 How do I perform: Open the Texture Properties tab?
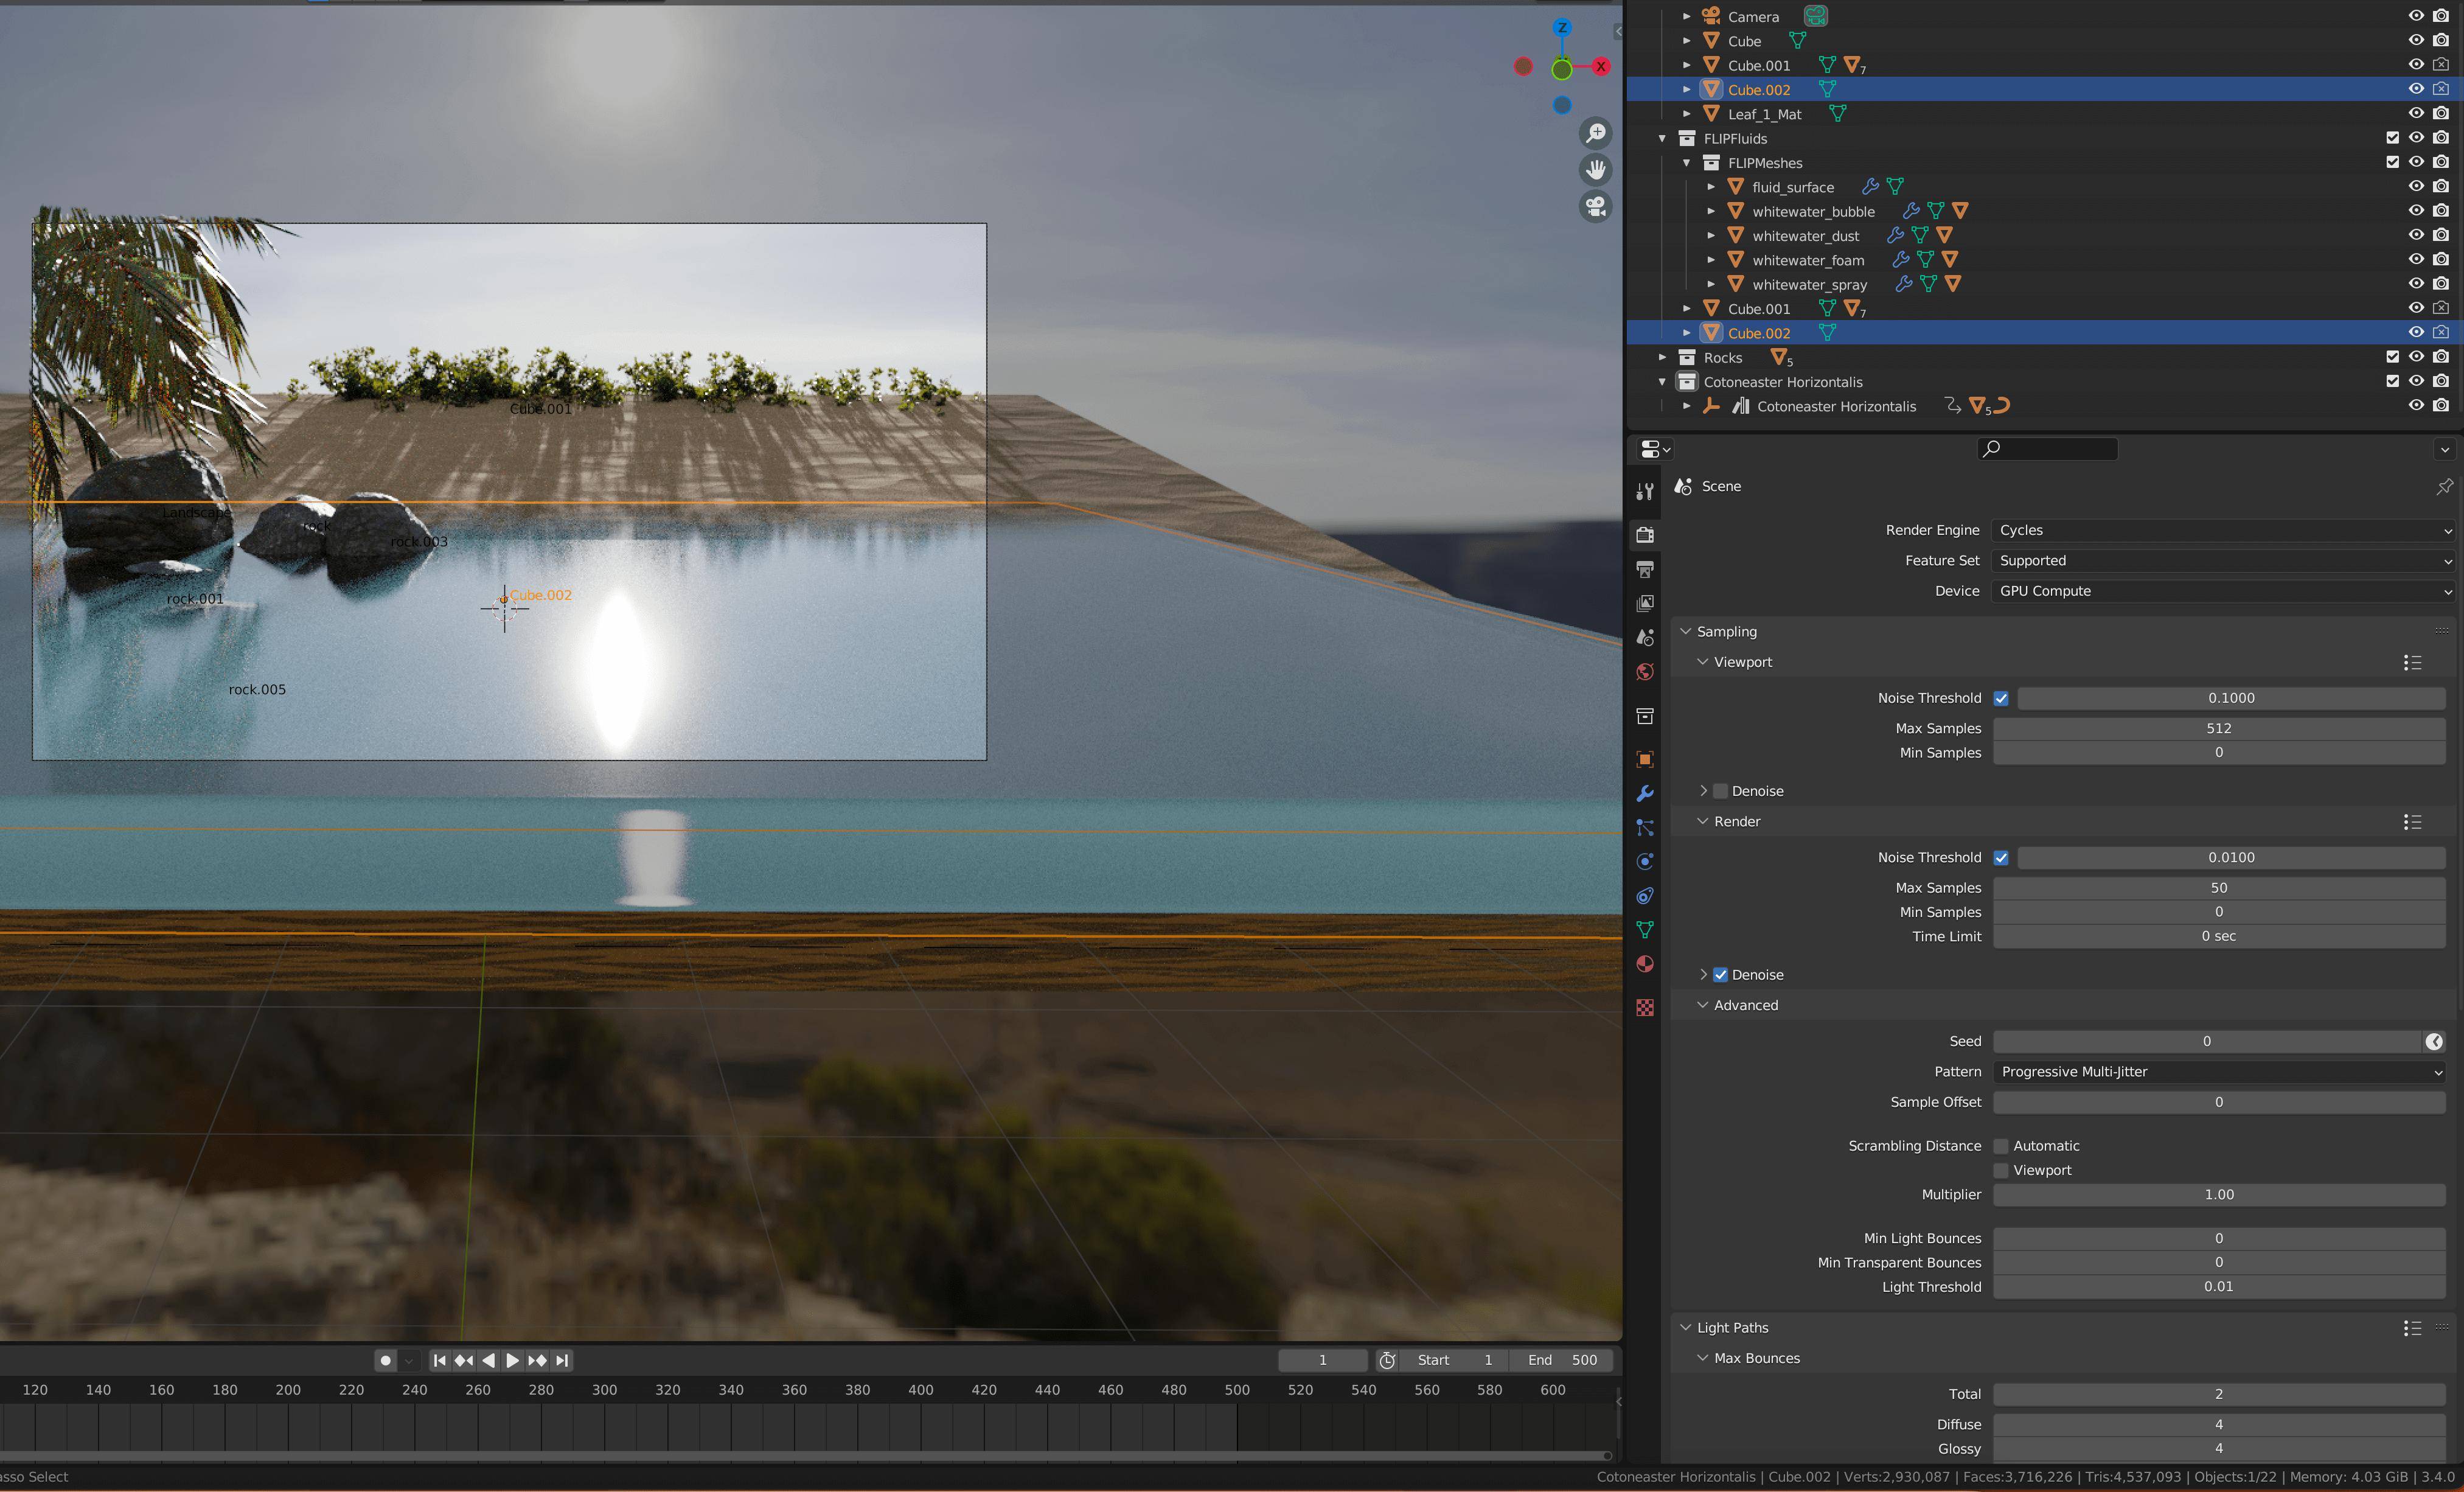[1644, 1007]
